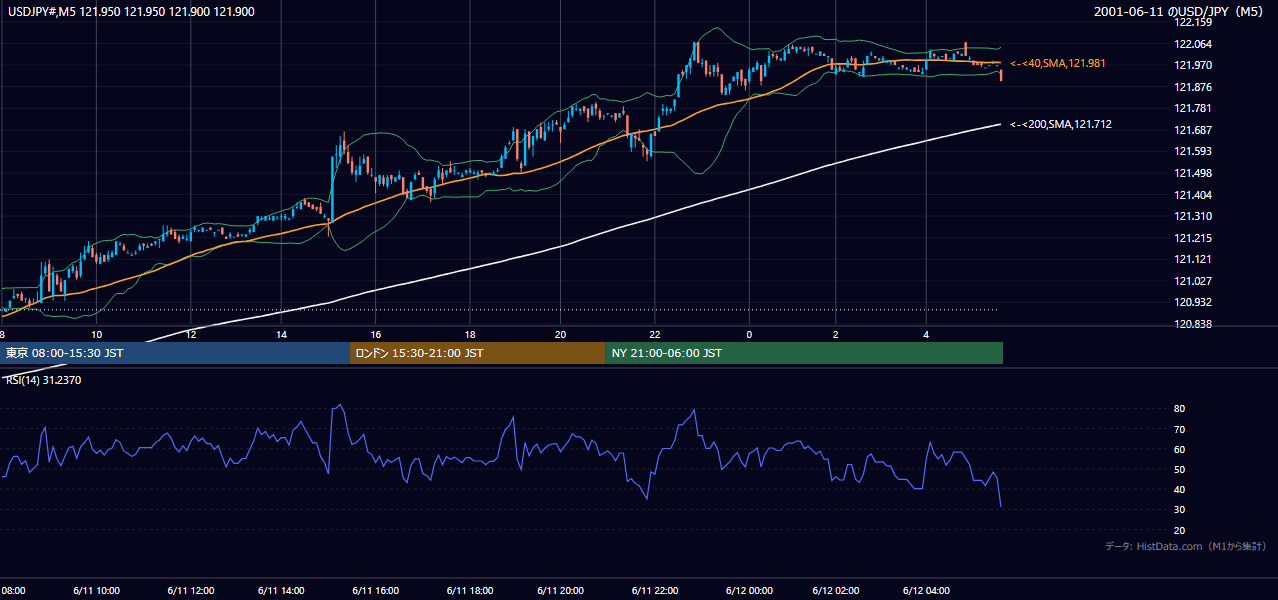Image resolution: width=1278 pixels, height=600 pixels.
Task: Click the 121.215 price axis label
Action: click(1192, 238)
